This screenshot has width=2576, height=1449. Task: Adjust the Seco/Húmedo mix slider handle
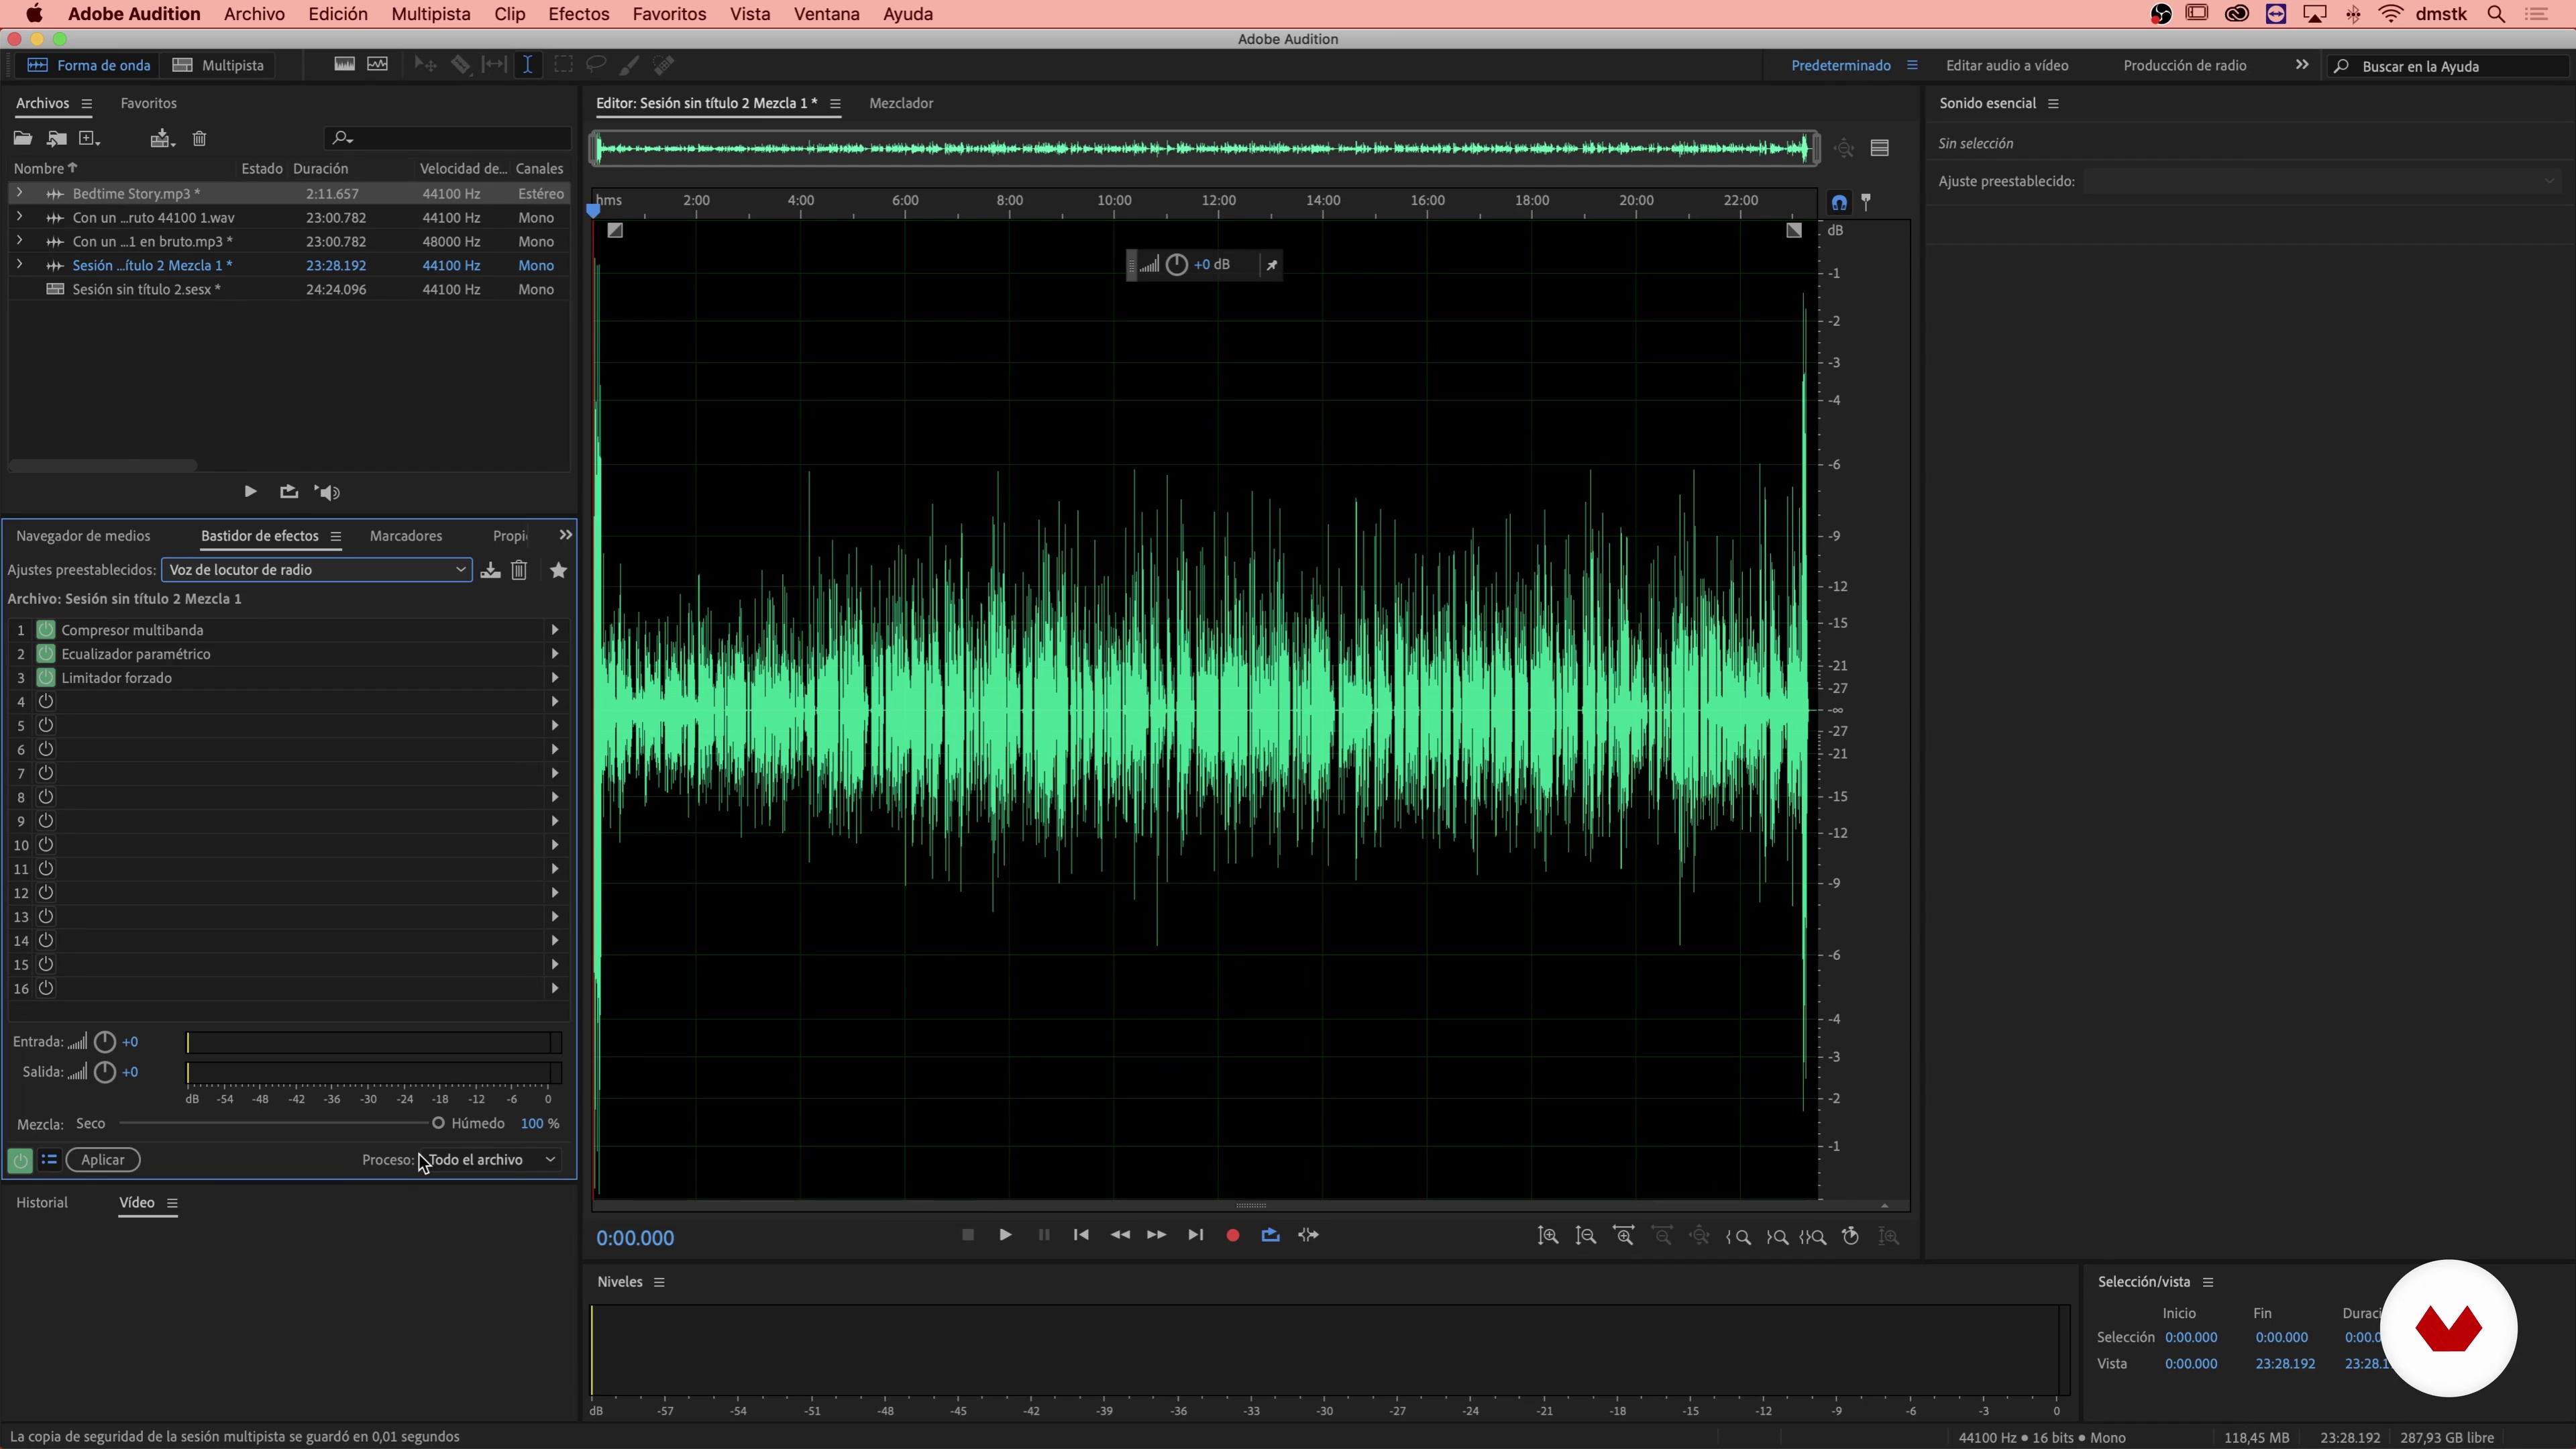438,1123
